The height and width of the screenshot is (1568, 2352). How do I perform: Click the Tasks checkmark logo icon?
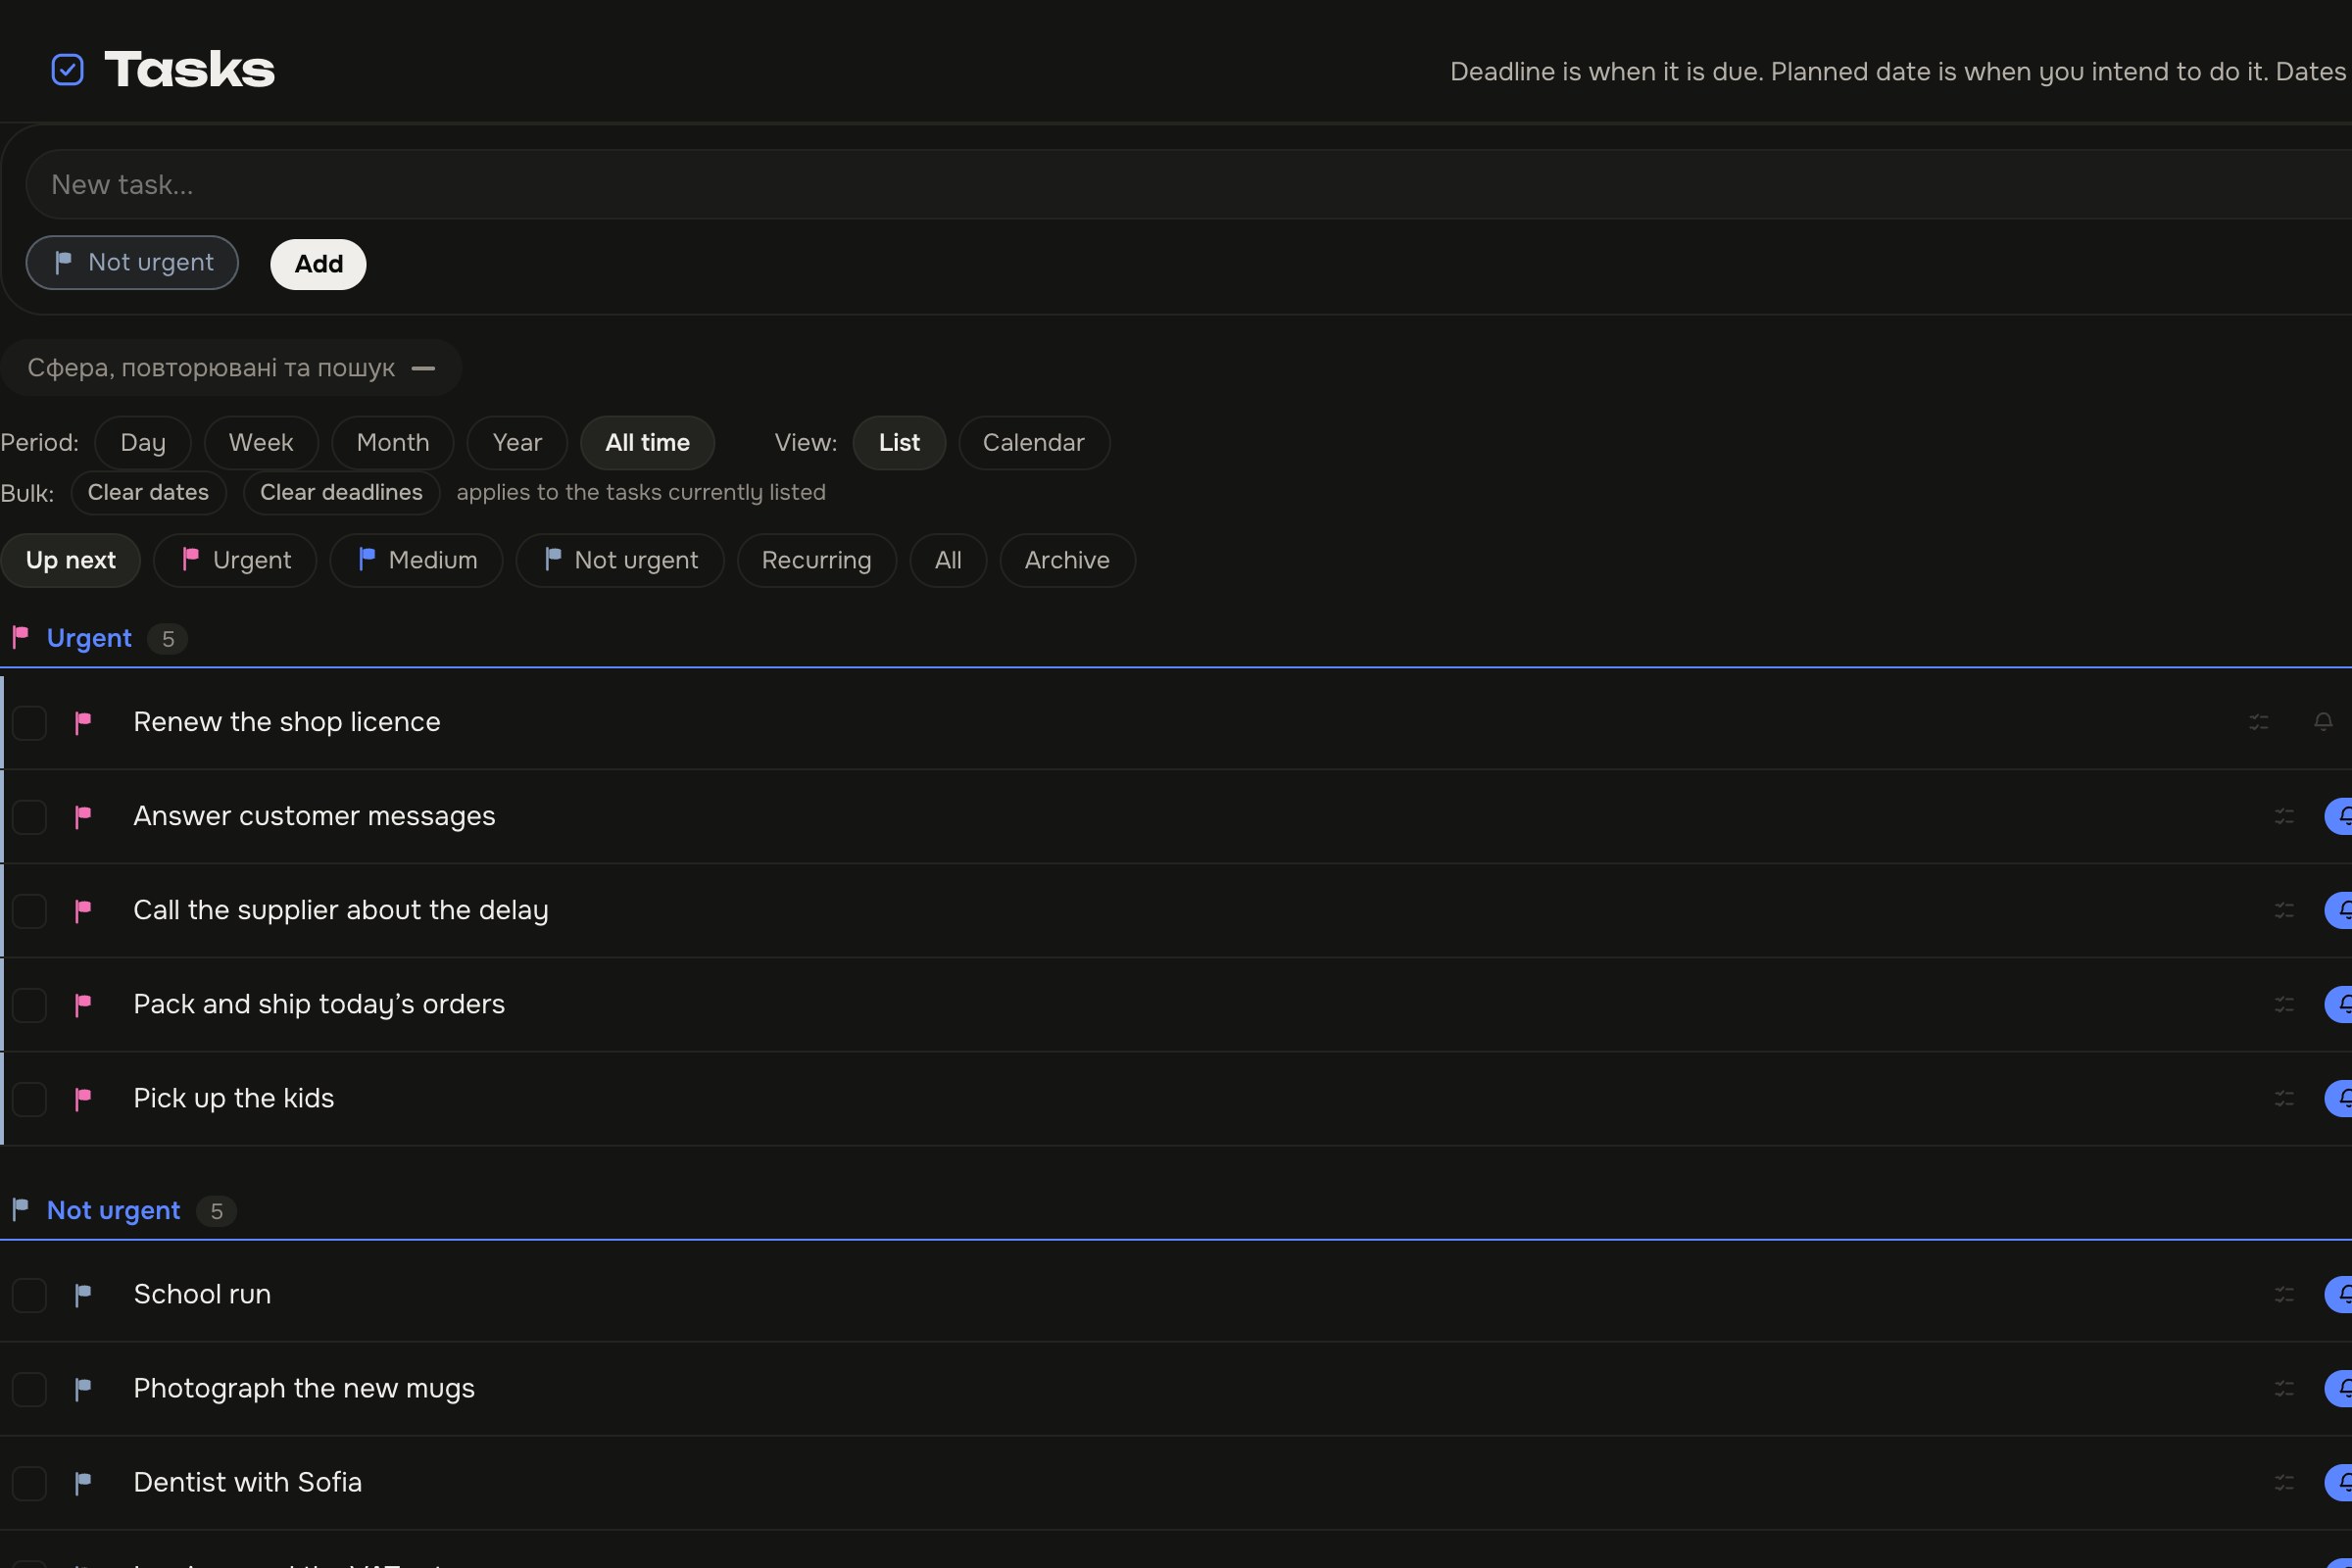tap(67, 70)
